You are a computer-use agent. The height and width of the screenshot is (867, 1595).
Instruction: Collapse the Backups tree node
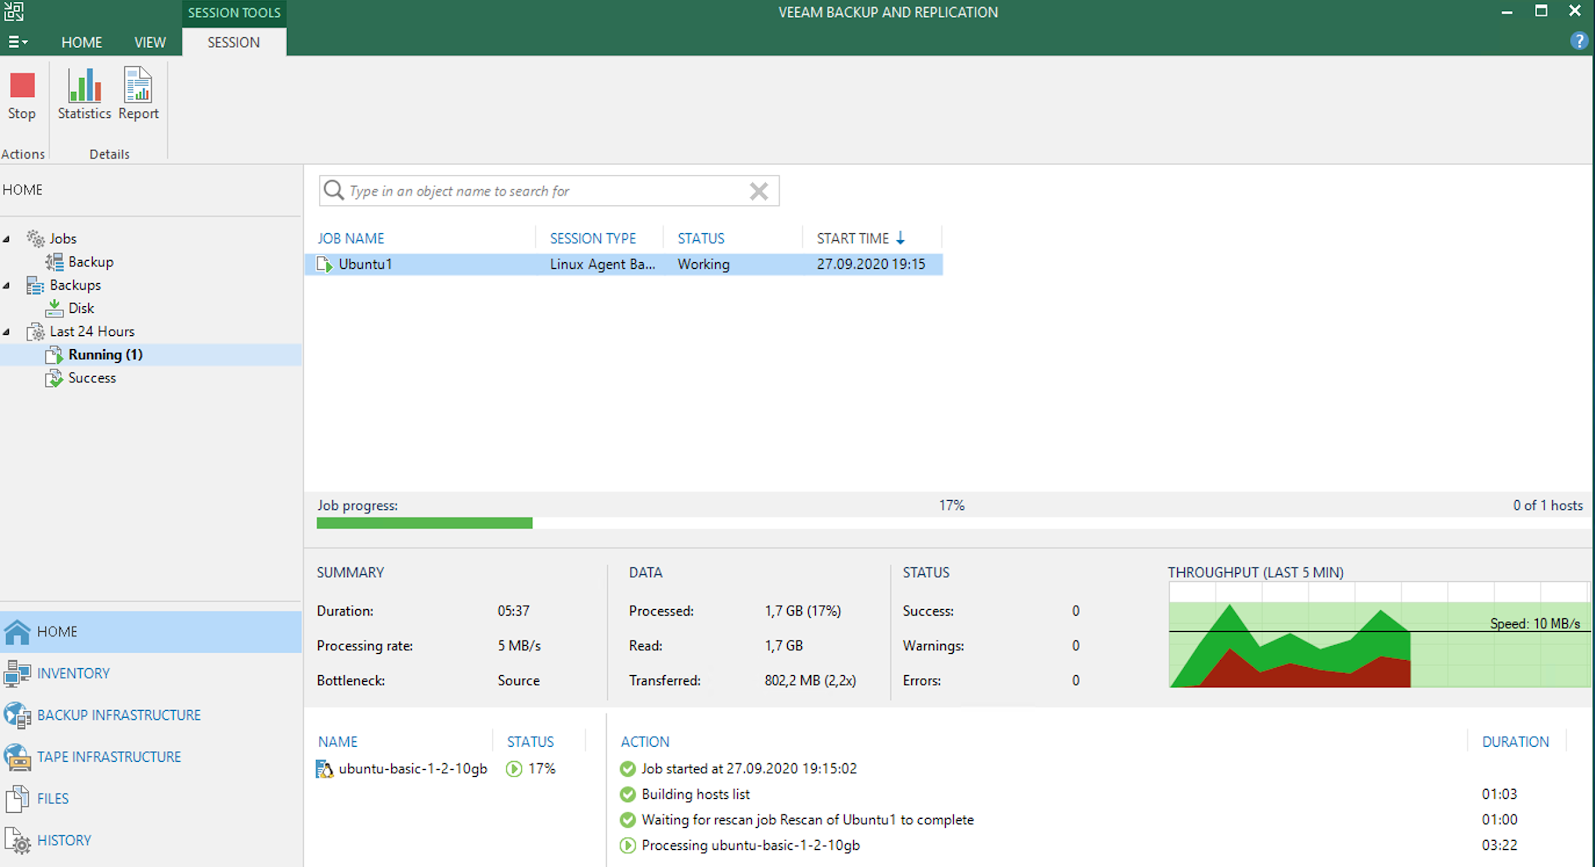(x=7, y=285)
